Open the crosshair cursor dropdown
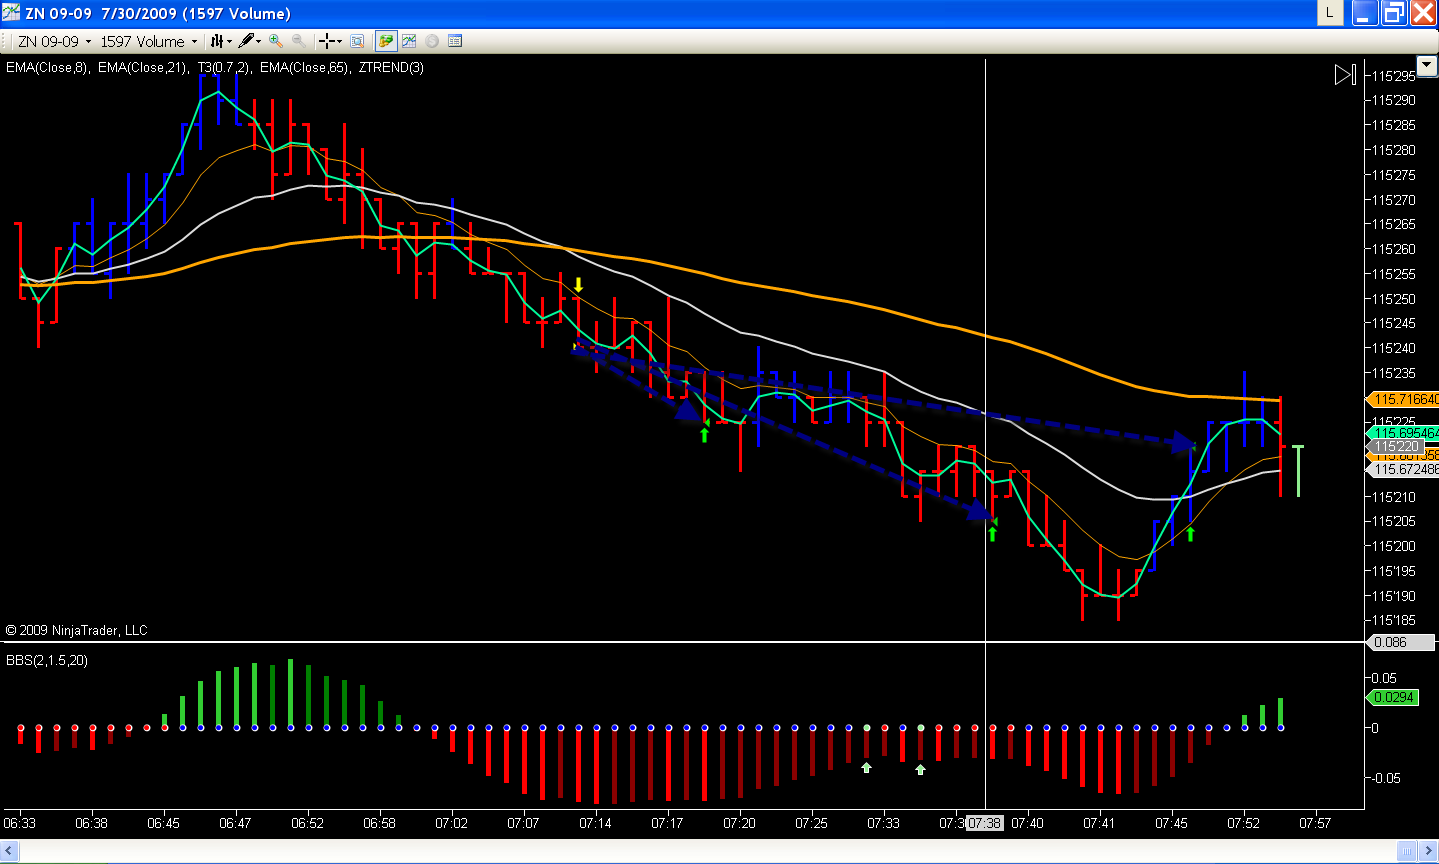 (330, 41)
